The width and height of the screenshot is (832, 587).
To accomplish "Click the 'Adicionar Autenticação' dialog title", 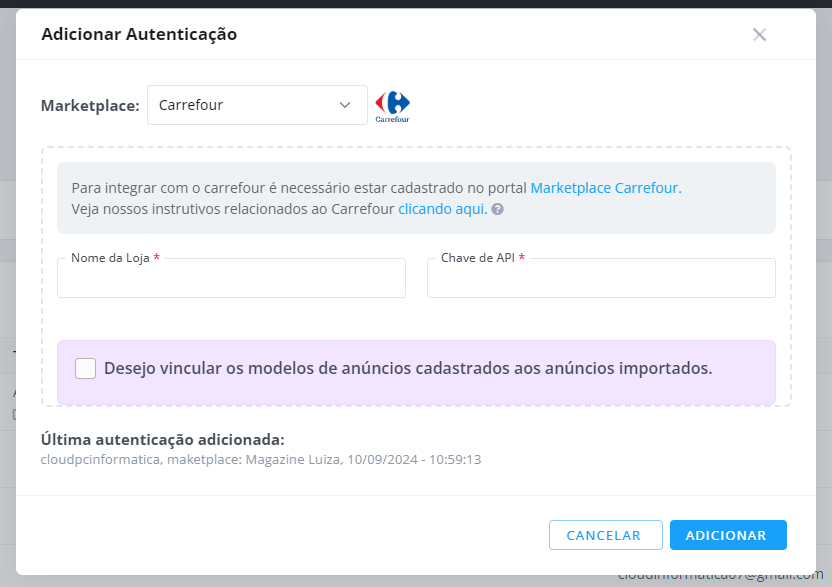I will click(x=139, y=34).
